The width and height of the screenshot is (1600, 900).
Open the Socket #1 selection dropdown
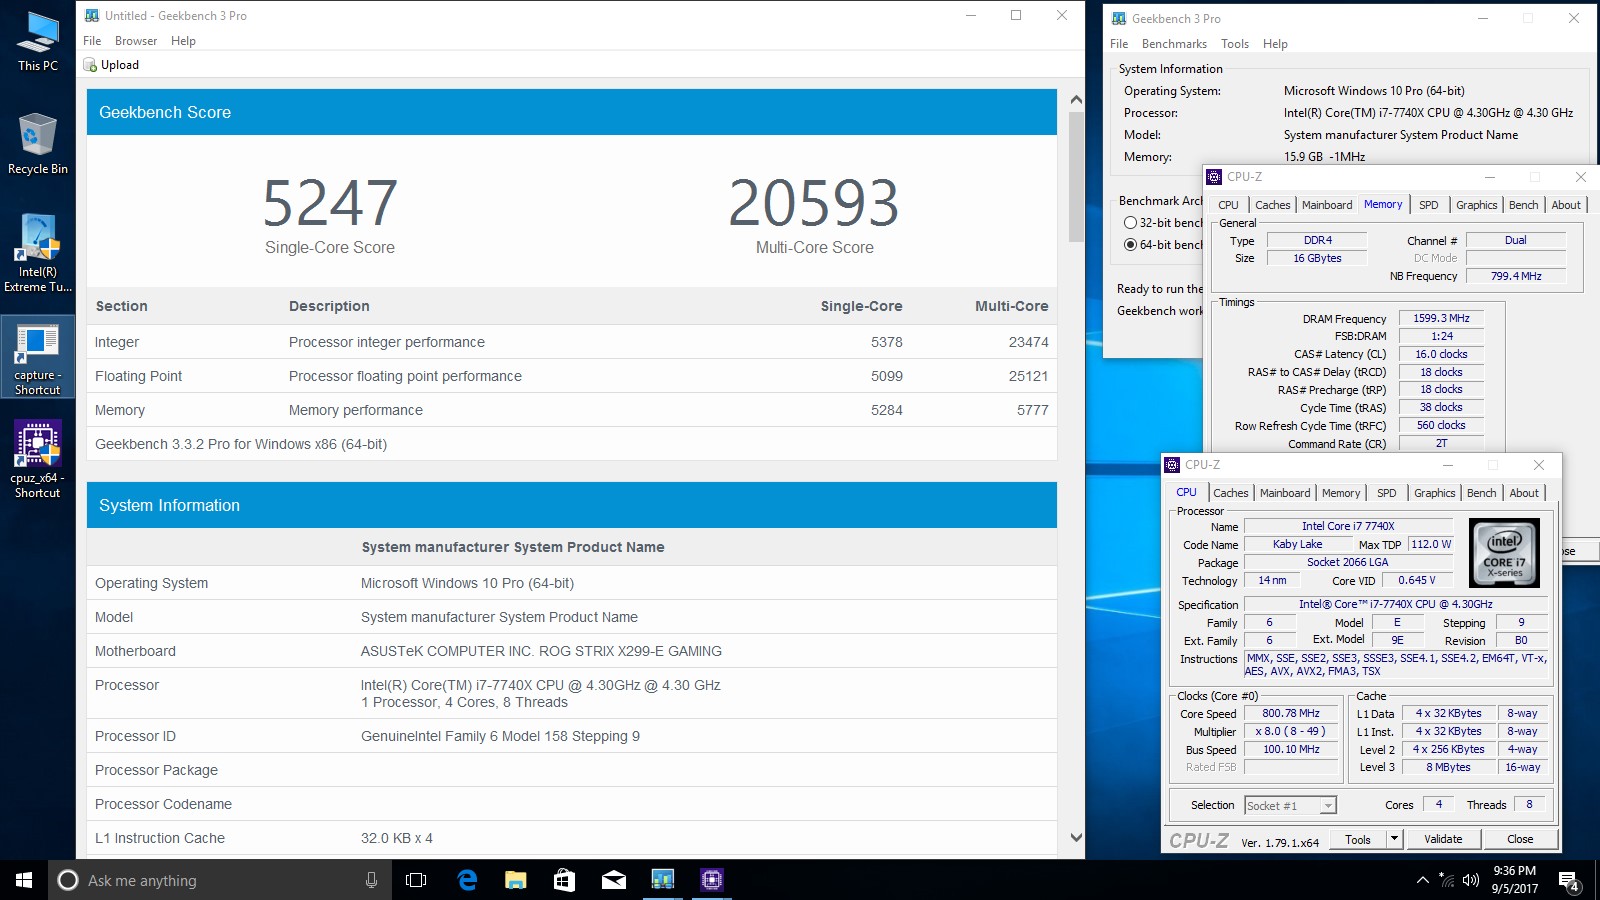[1290, 806]
